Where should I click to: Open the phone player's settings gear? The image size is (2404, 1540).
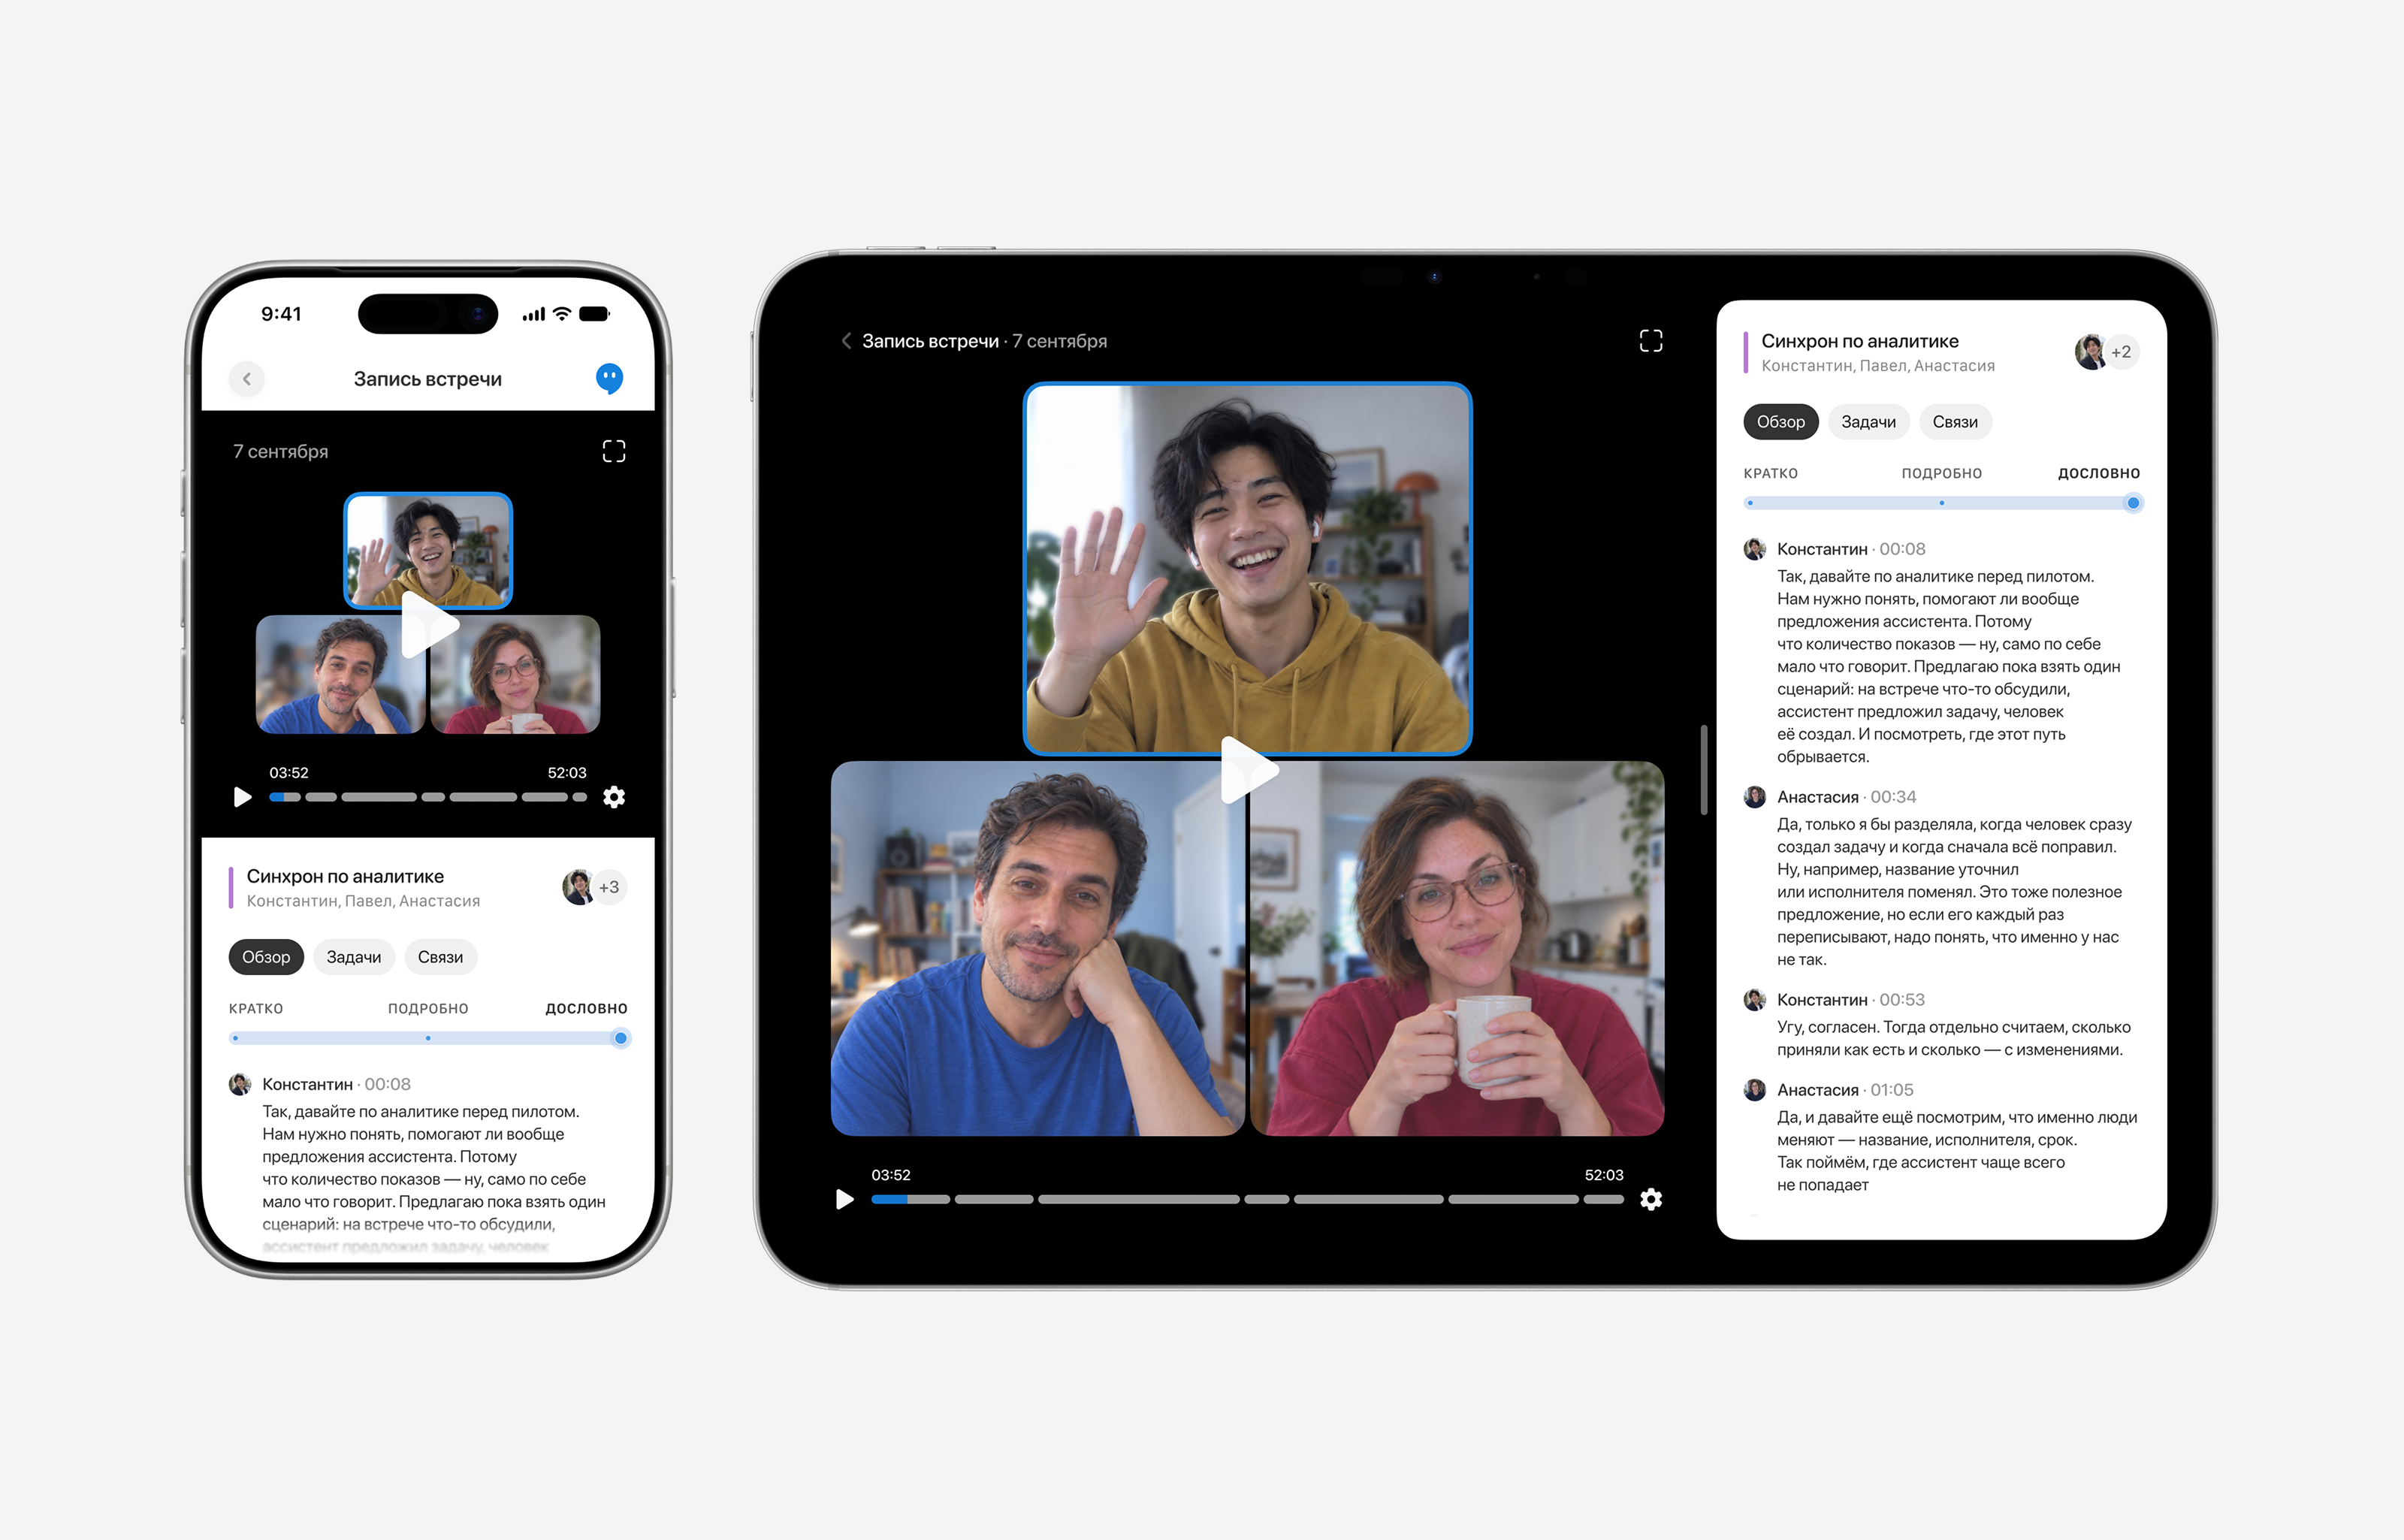[614, 797]
